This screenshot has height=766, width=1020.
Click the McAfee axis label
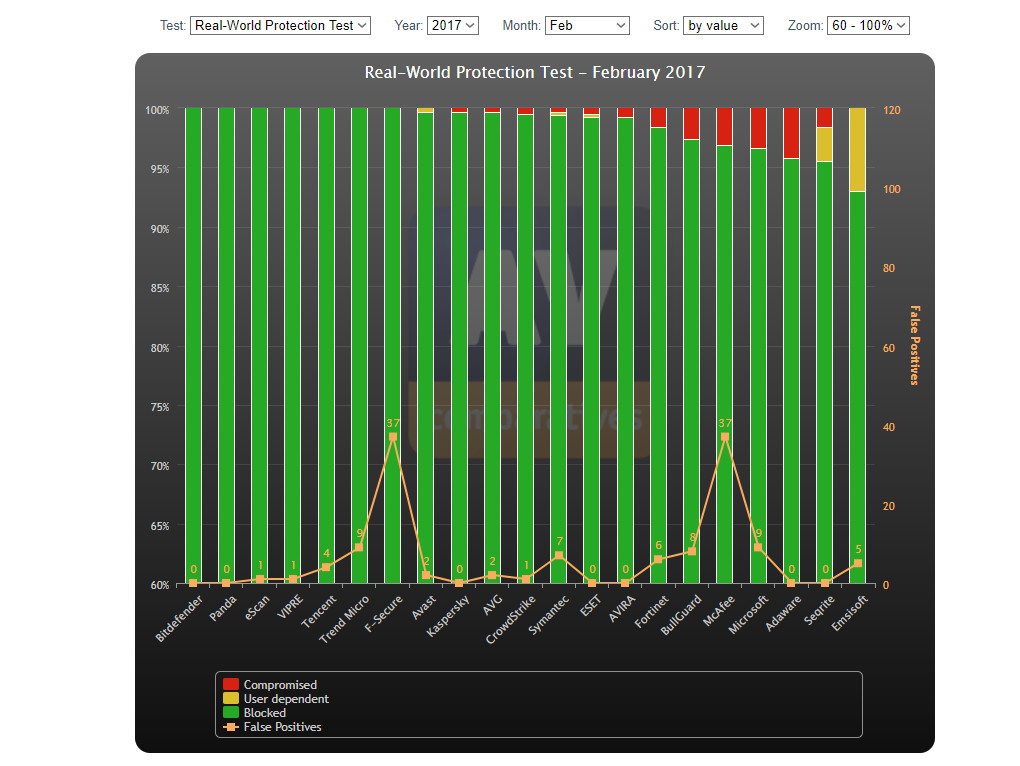[x=719, y=611]
